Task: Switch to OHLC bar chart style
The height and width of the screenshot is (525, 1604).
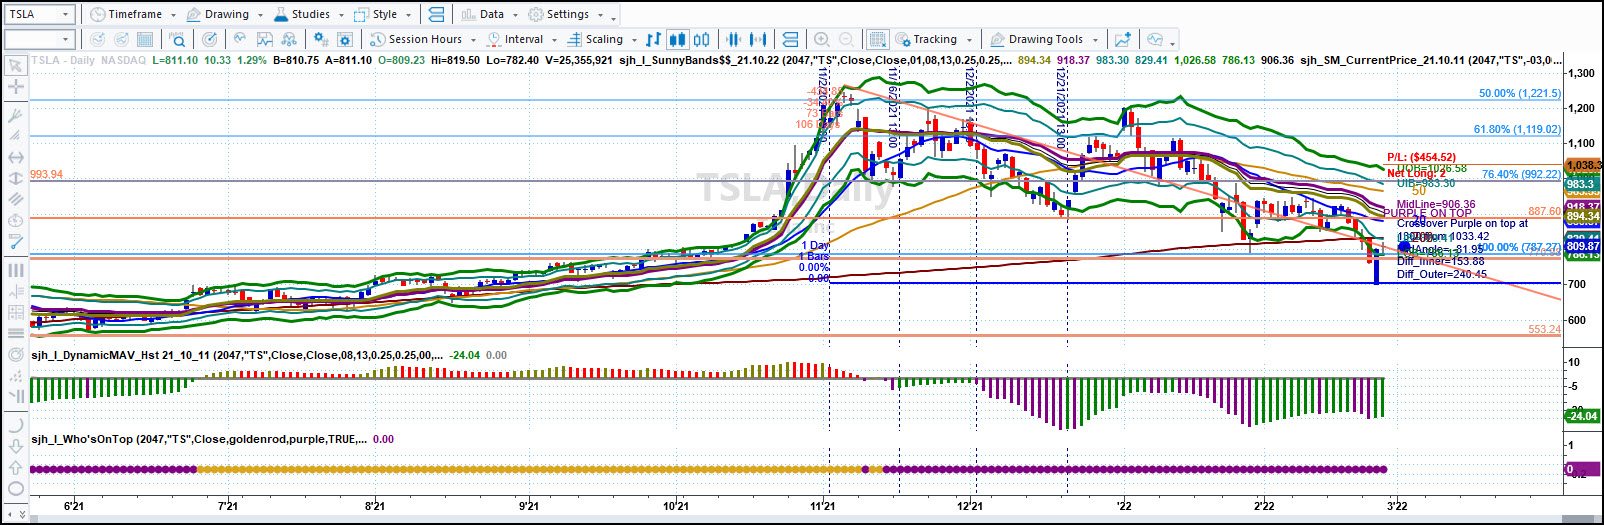Action: pos(653,39)
